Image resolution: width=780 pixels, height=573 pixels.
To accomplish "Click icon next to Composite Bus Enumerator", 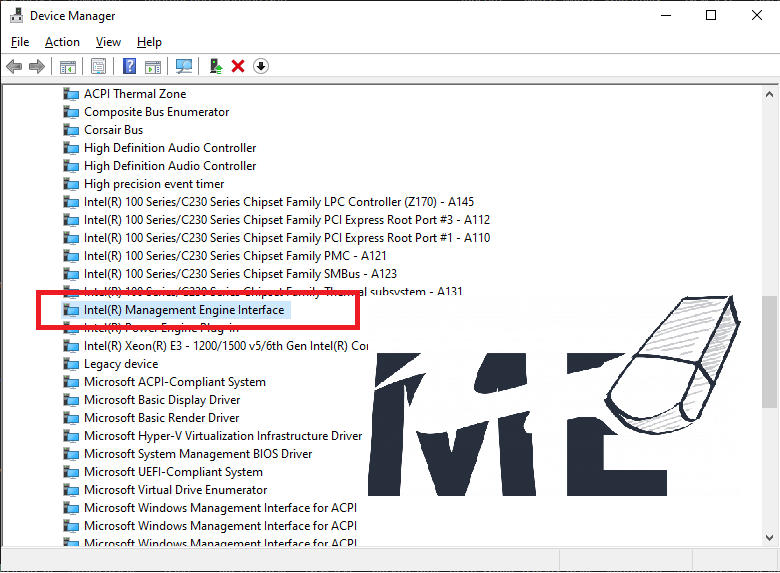I will pyautogui.click(x=71, y=112).
